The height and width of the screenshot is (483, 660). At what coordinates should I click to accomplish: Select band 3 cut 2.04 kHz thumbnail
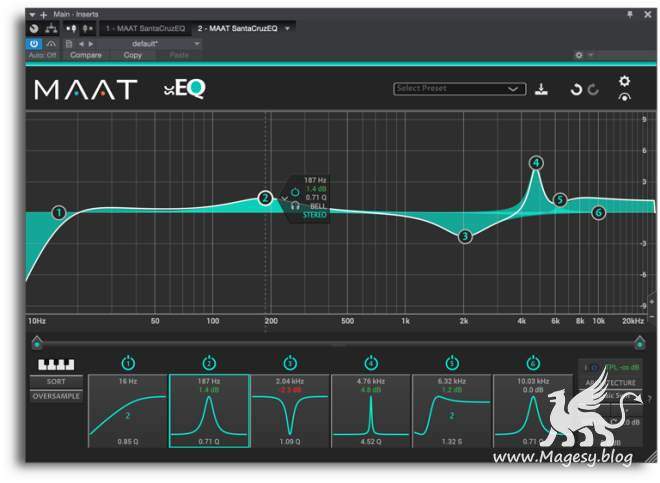(x=290, y=411)
